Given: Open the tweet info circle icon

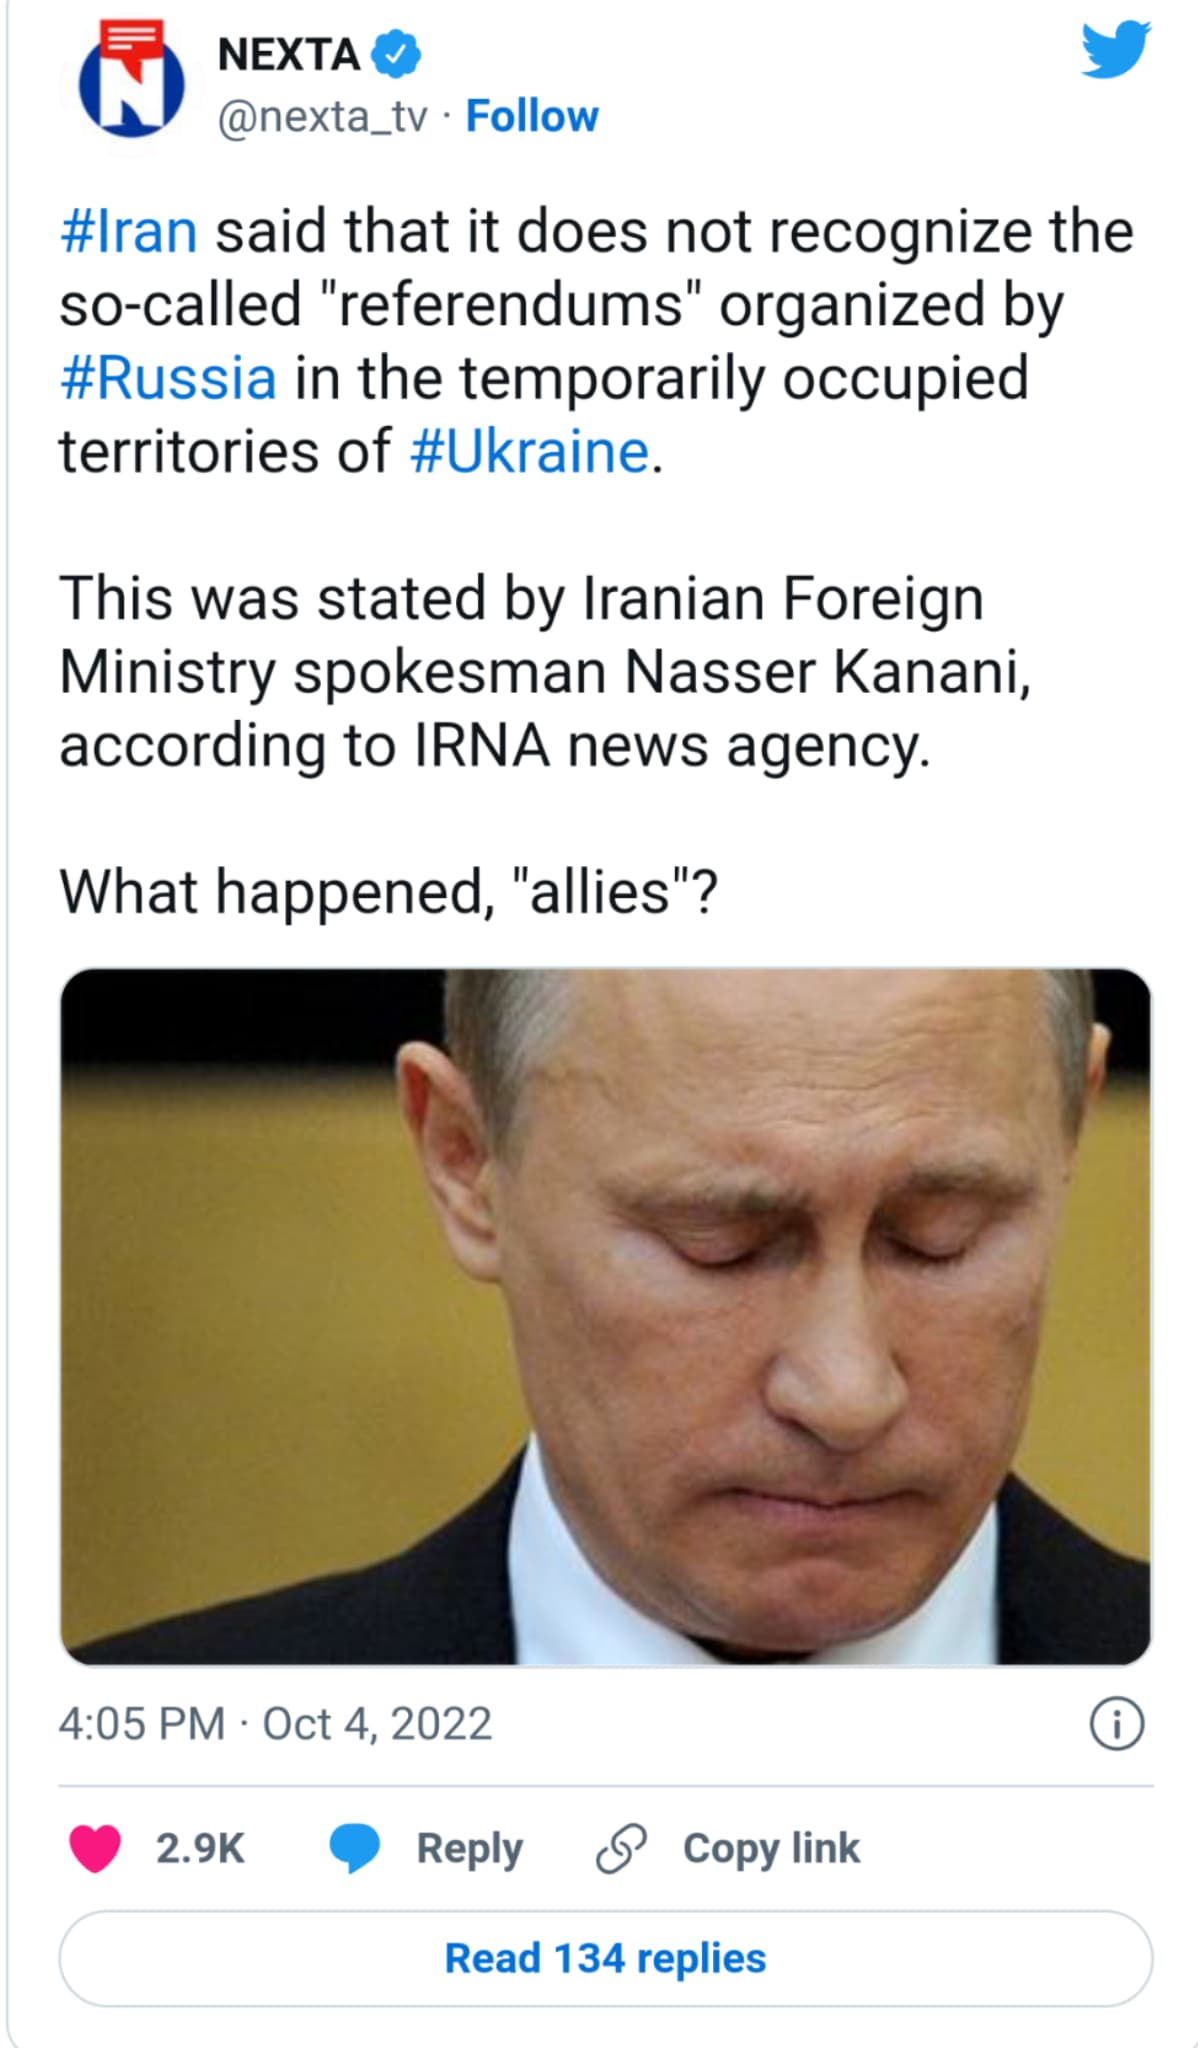Looking at the screenshot, I should [1116, 1725].
